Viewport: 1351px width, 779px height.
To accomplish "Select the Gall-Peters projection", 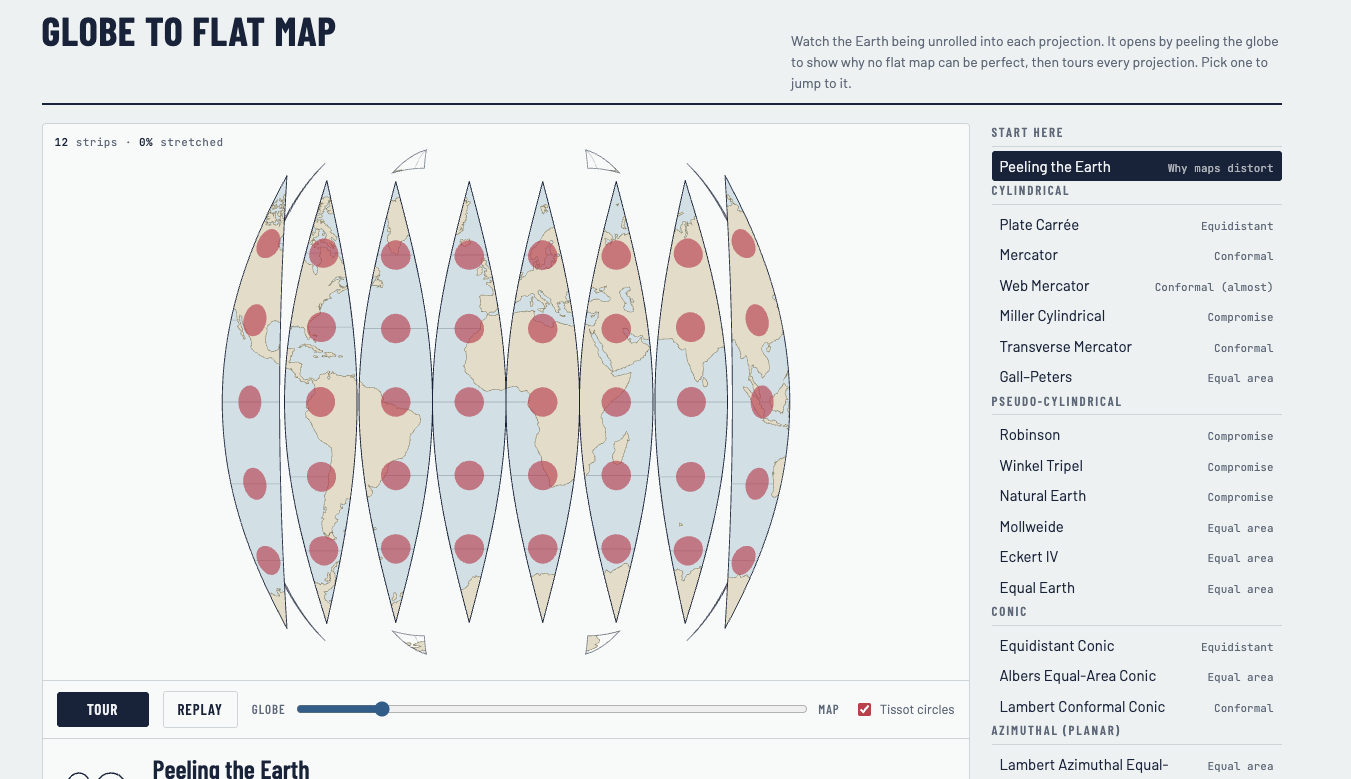I will click(1136, 377).
